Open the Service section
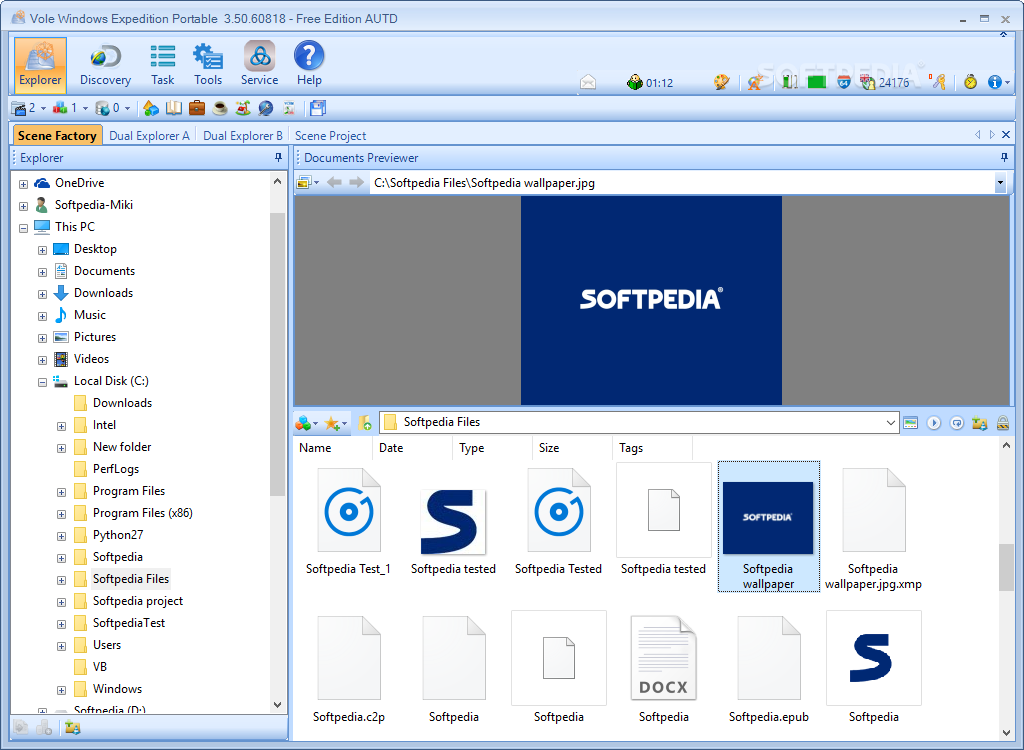This screenshot has width=1024, height=750. pos(259,64)
